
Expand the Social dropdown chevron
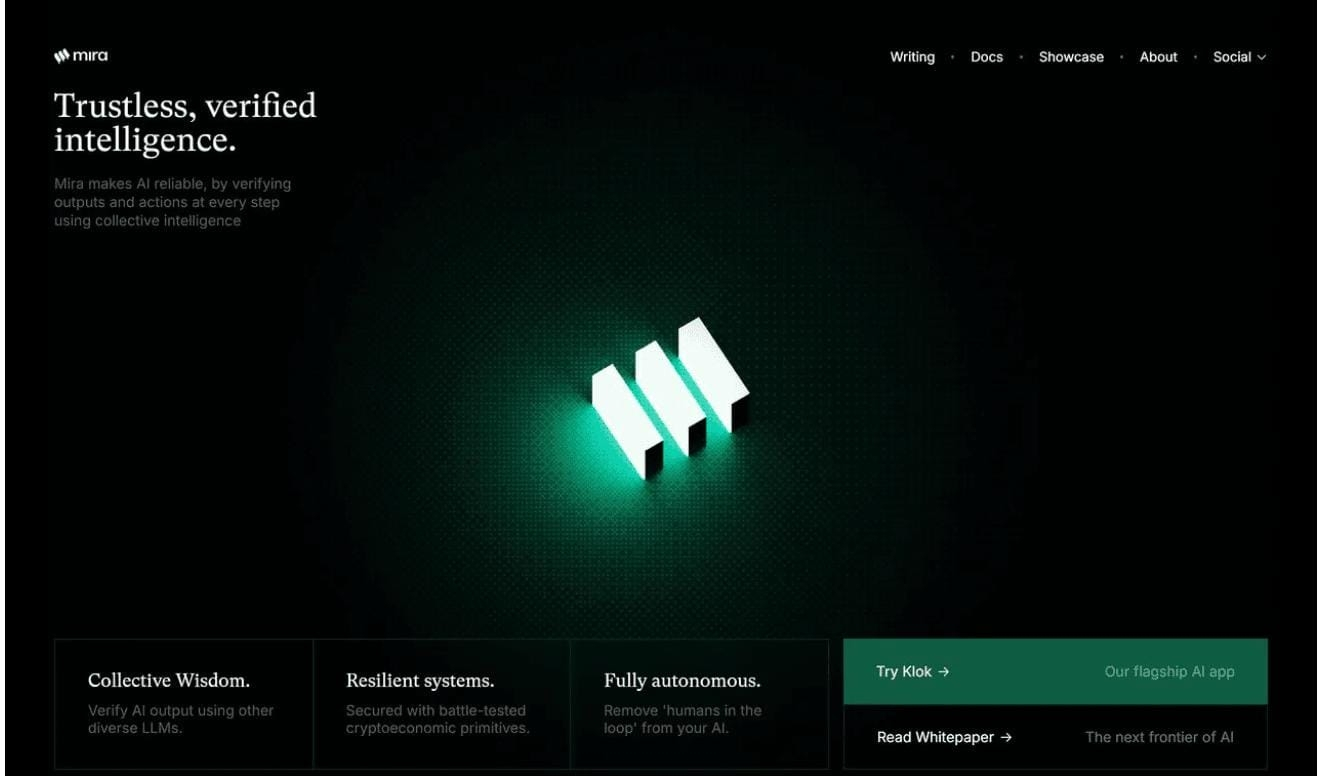pyautogui.click(x=1262, y=57)
